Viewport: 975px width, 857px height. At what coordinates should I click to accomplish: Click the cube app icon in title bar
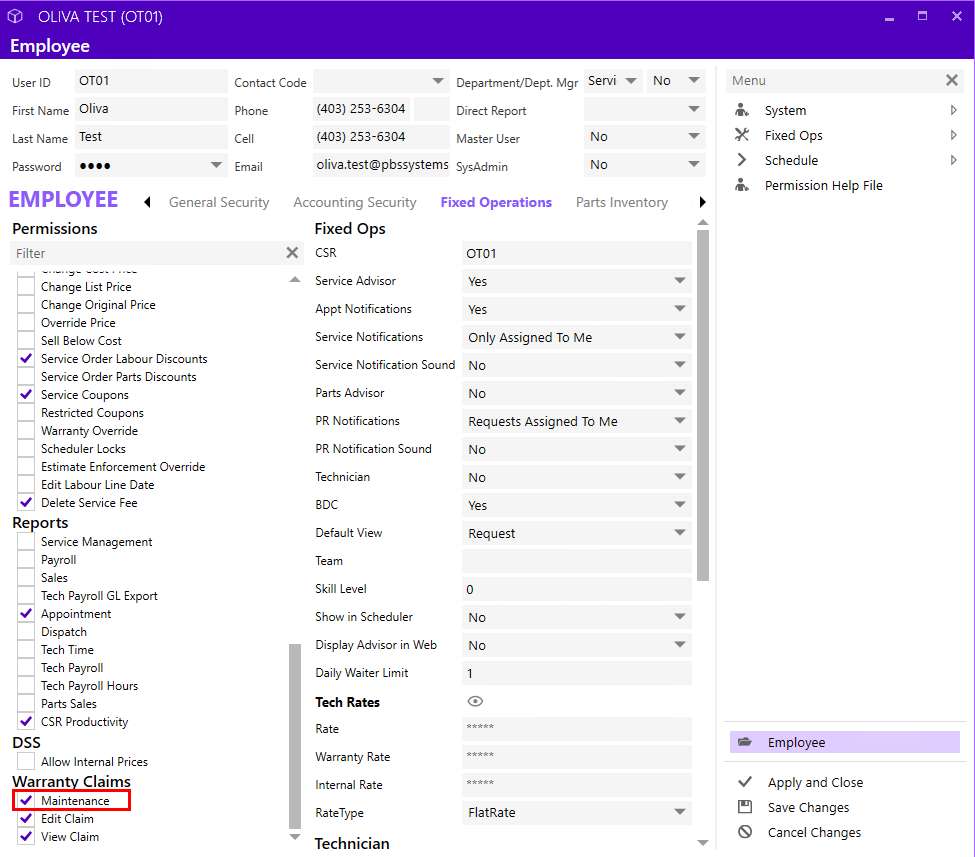pyautogui.click(x=16, y=16)
